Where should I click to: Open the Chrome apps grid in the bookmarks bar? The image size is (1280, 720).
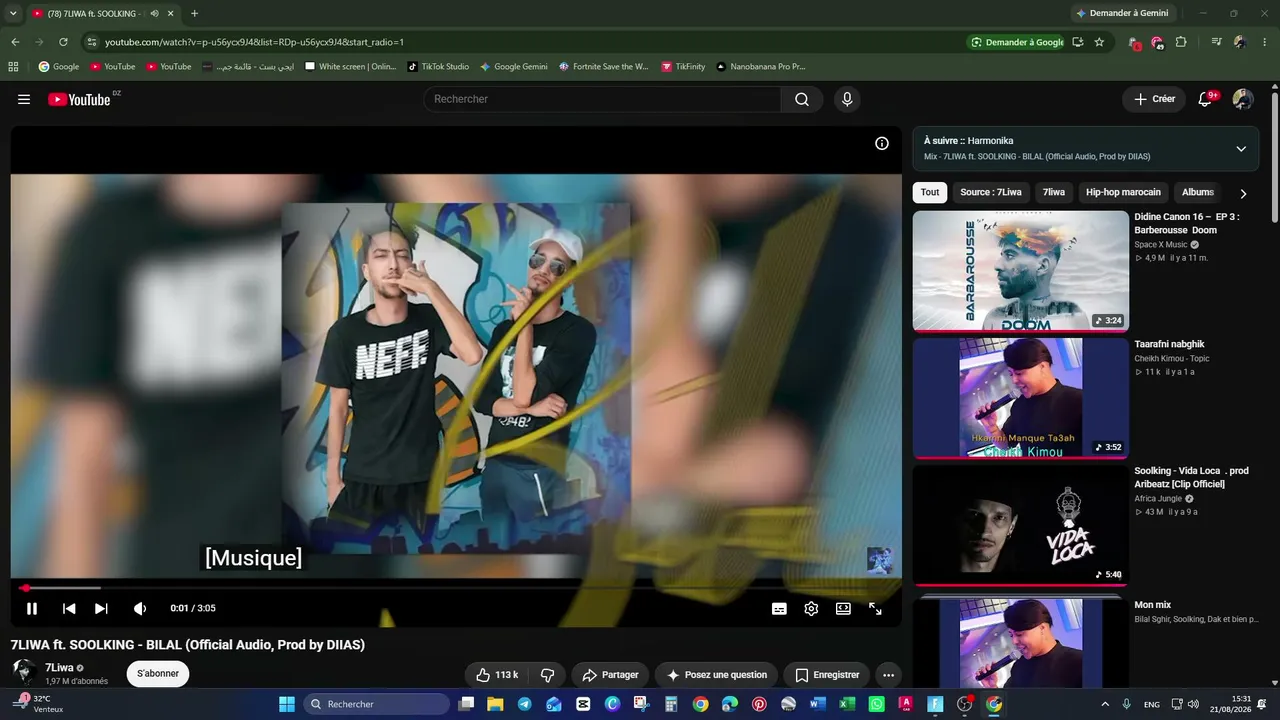point(13,67)
